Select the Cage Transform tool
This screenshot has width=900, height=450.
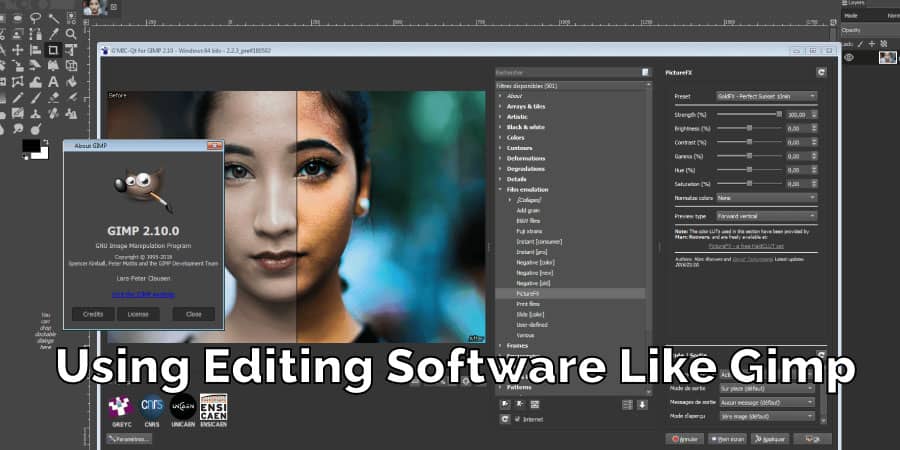(x=18, y=82)
